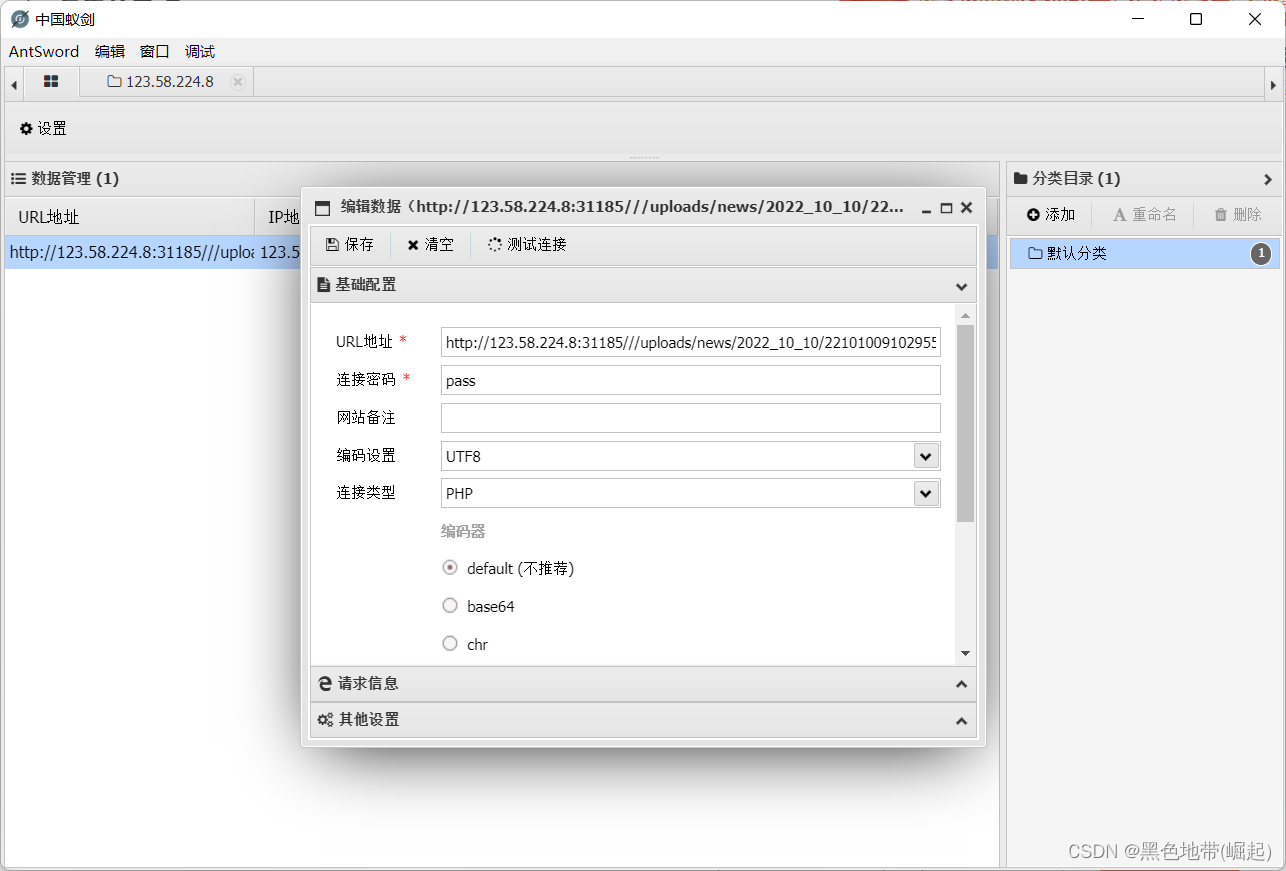Open the 窗口 menu
The width and height of the screenshot is (1286, 871).
[x=155, y=51]
